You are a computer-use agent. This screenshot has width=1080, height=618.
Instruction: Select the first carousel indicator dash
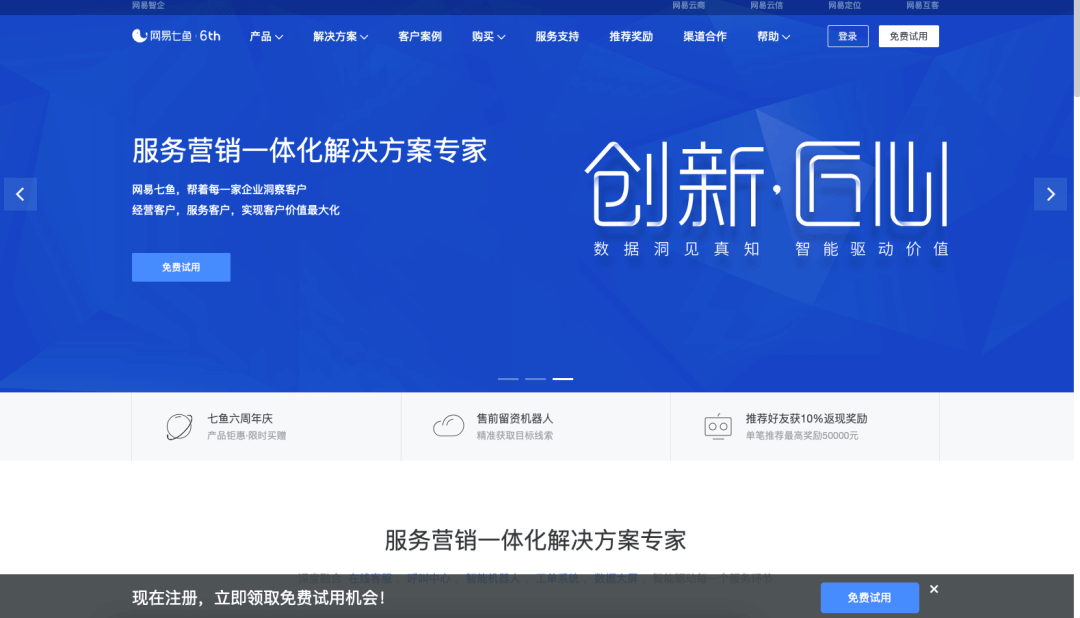(508, 379)
